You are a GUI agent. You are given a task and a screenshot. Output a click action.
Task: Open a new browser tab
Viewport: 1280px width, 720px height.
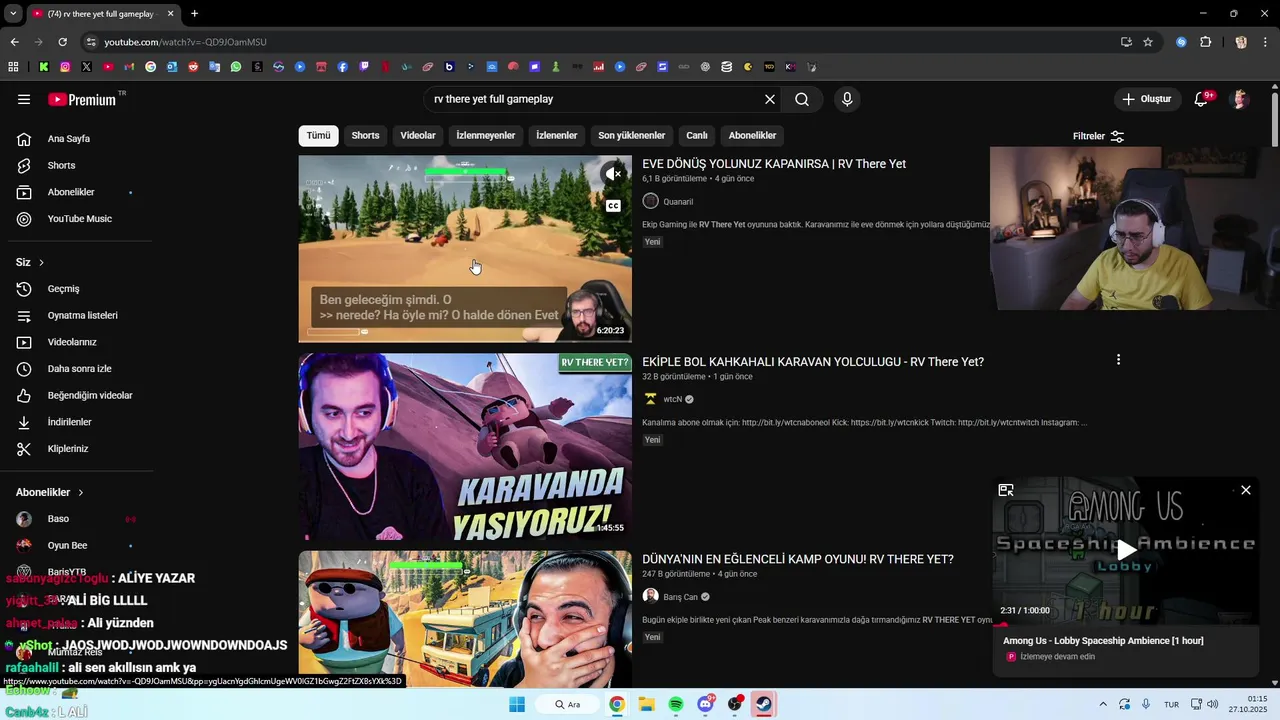coord(194,14)
